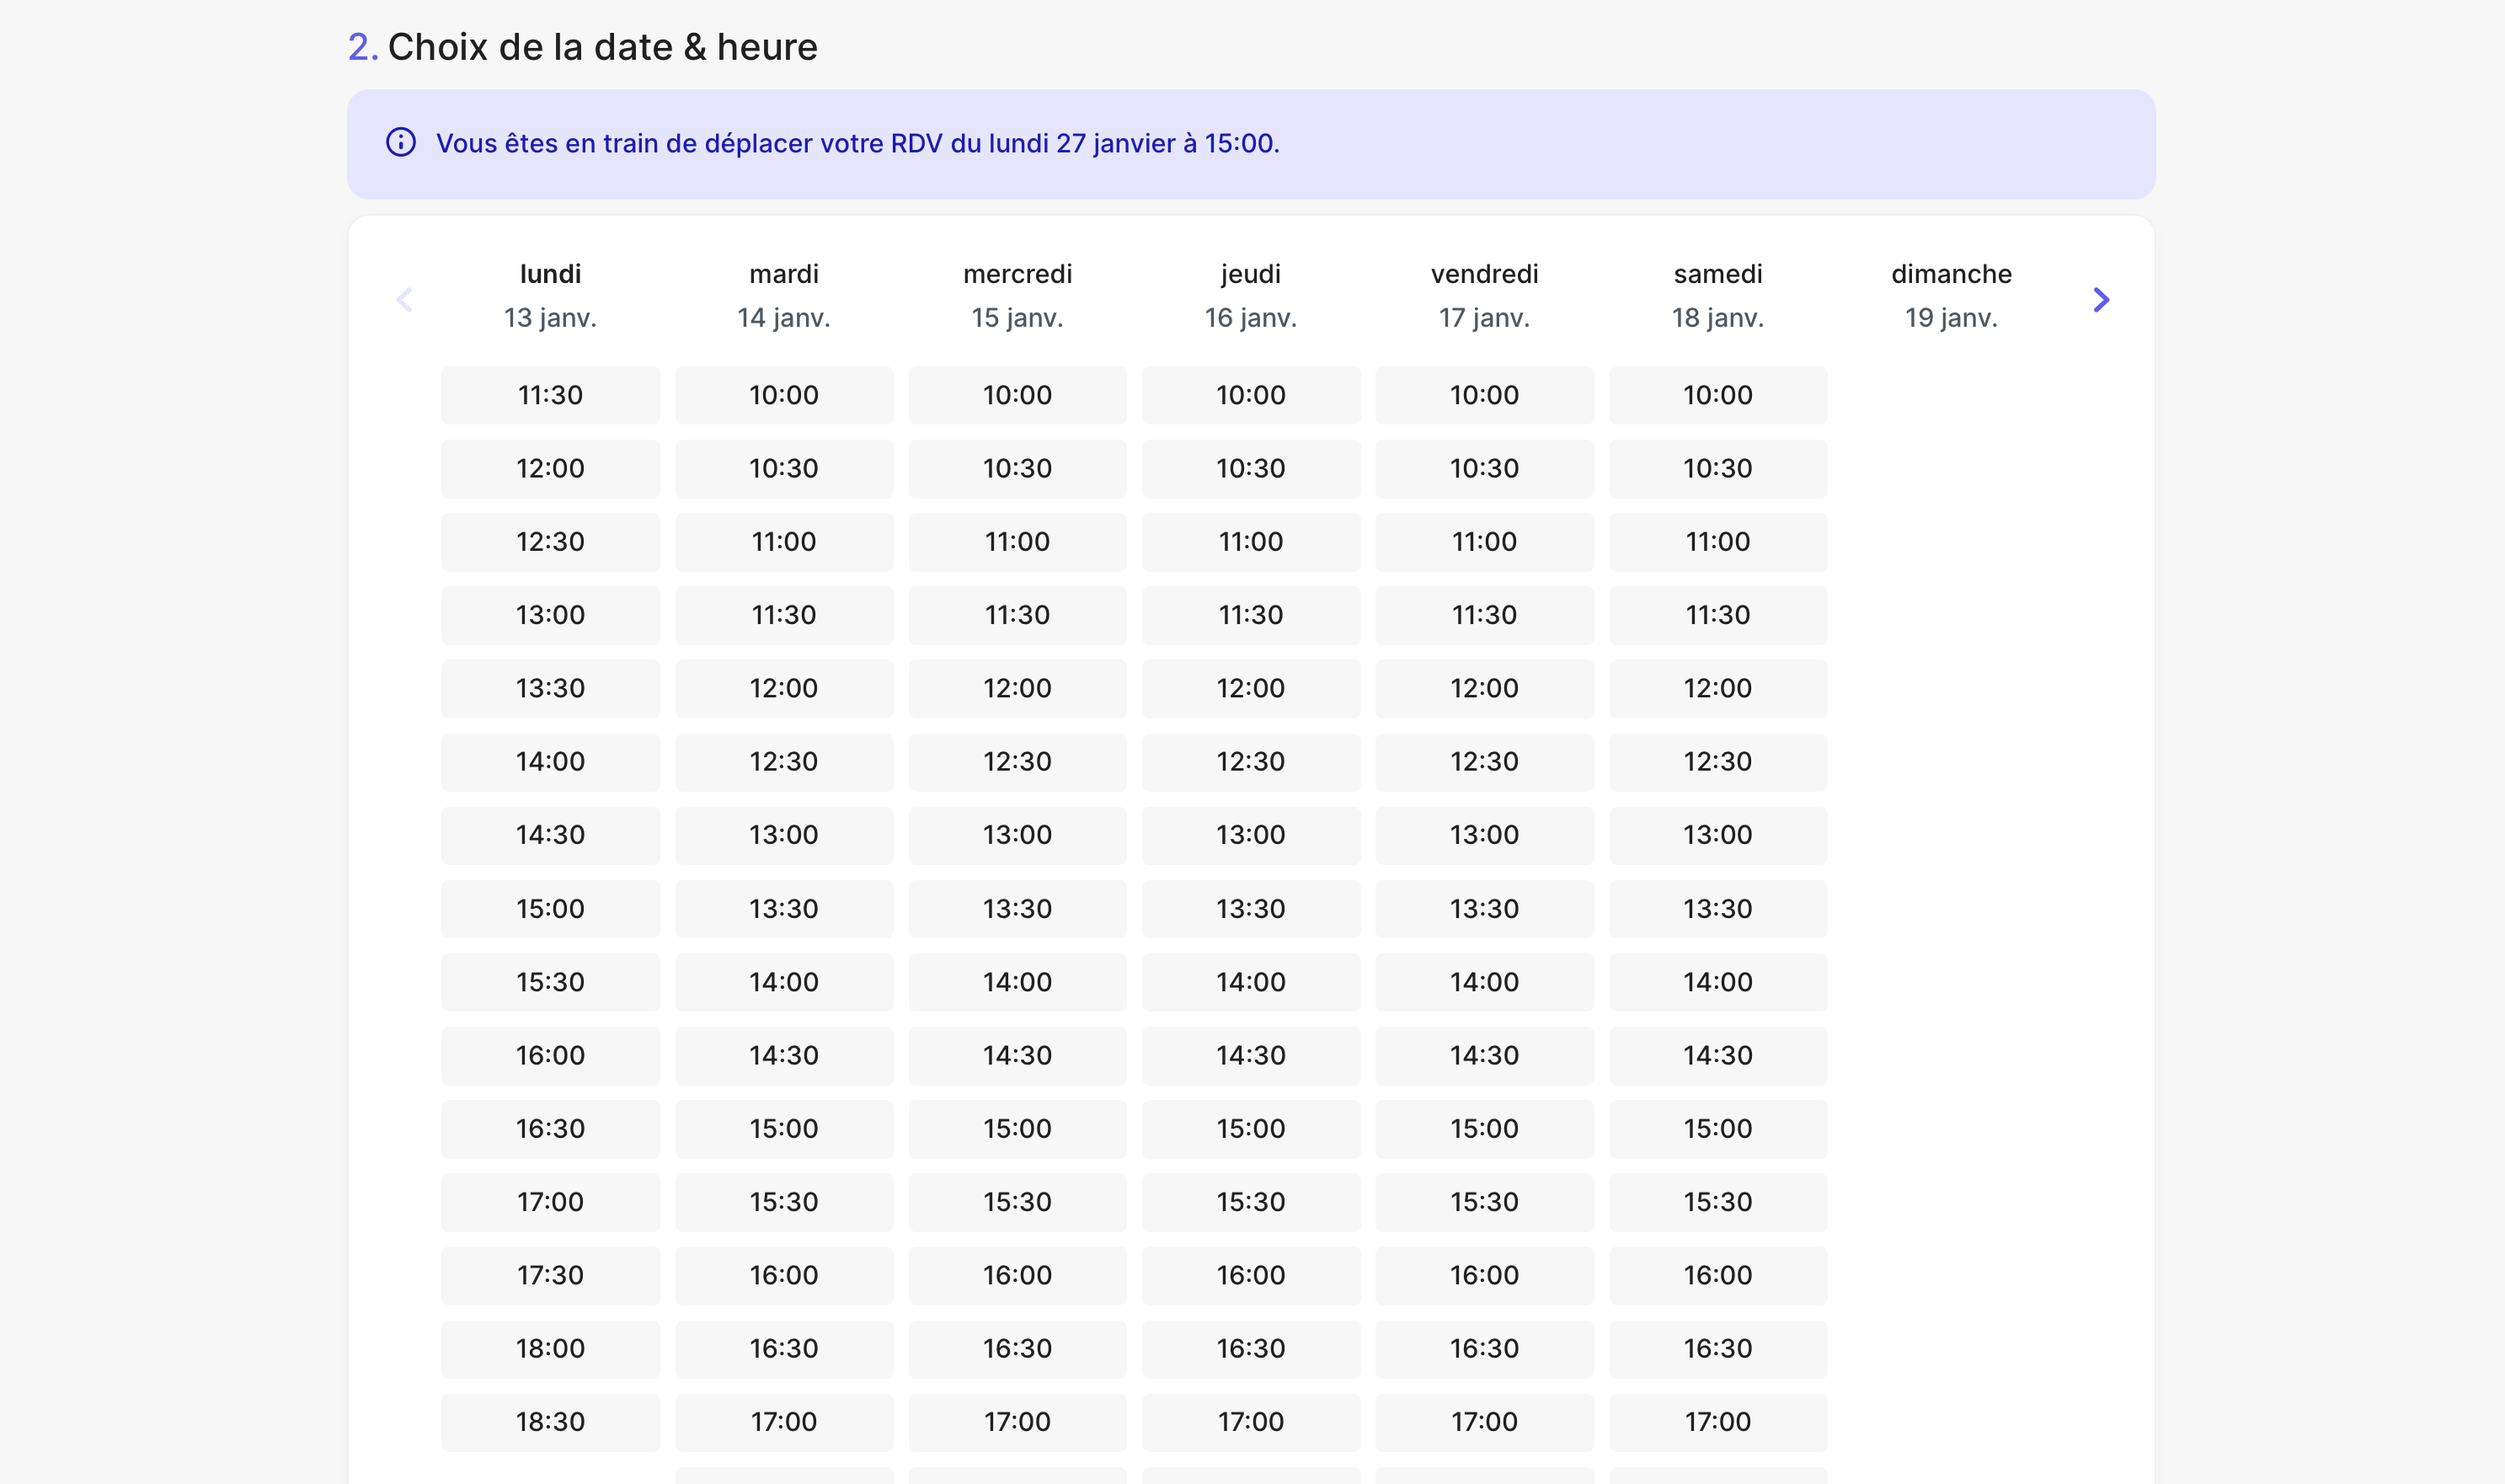This screenshot has height=1484, width=2505.
Task: Go to previous week with left chevron
Action: coord(404,299)
